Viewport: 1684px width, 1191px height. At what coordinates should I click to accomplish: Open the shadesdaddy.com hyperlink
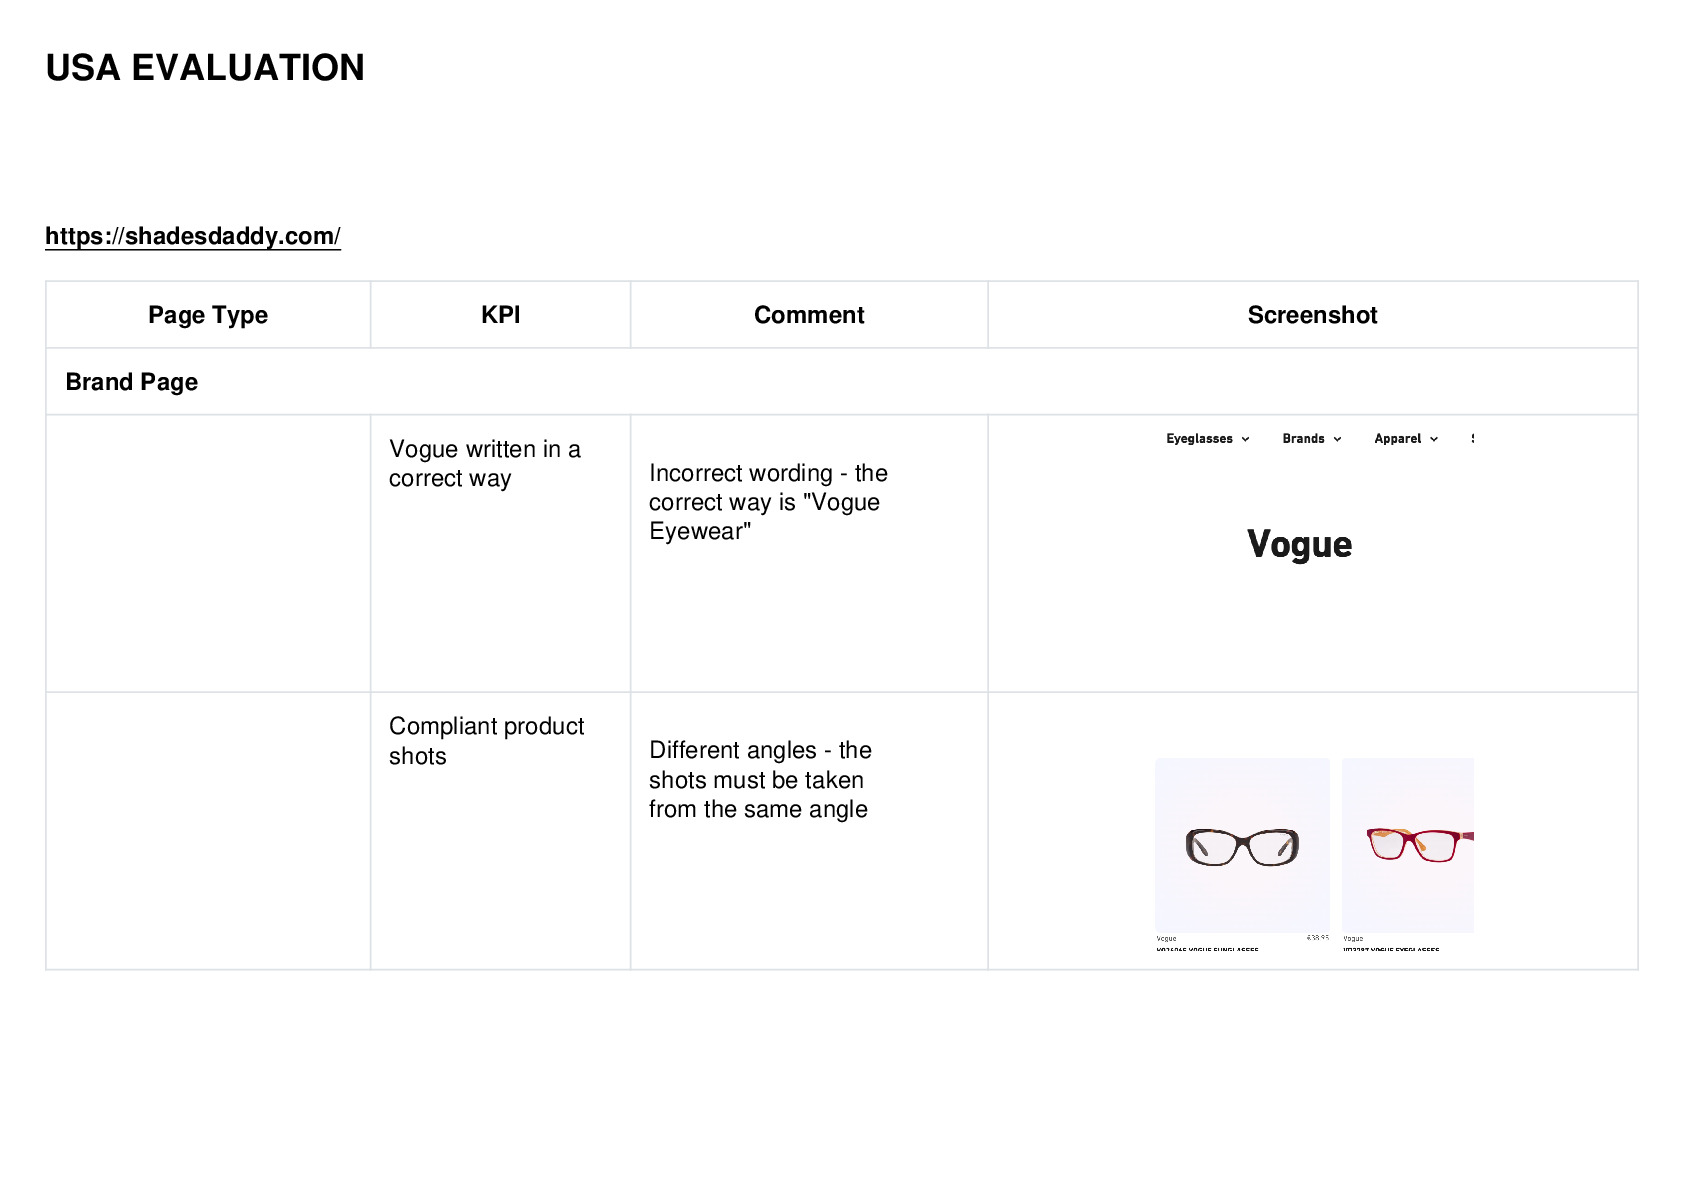point(193,236)
